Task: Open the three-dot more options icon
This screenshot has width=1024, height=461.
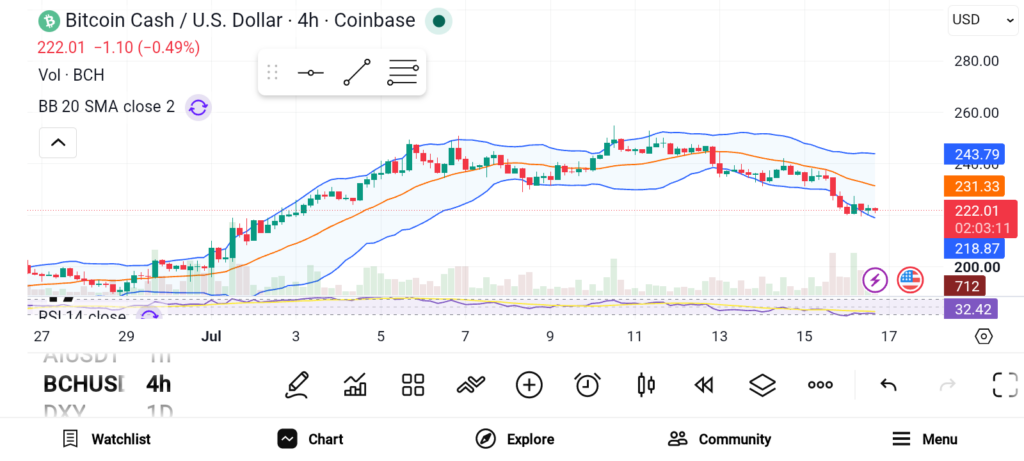Action: pyautogui.click(x=820, y=385)
